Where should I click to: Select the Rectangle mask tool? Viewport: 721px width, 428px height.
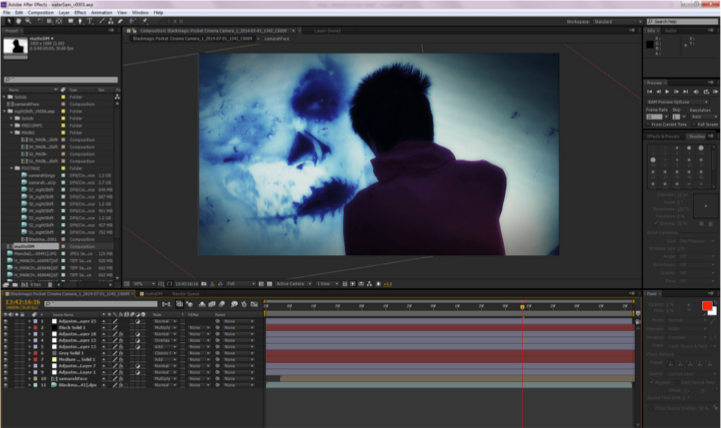click(x=71, y=21)
